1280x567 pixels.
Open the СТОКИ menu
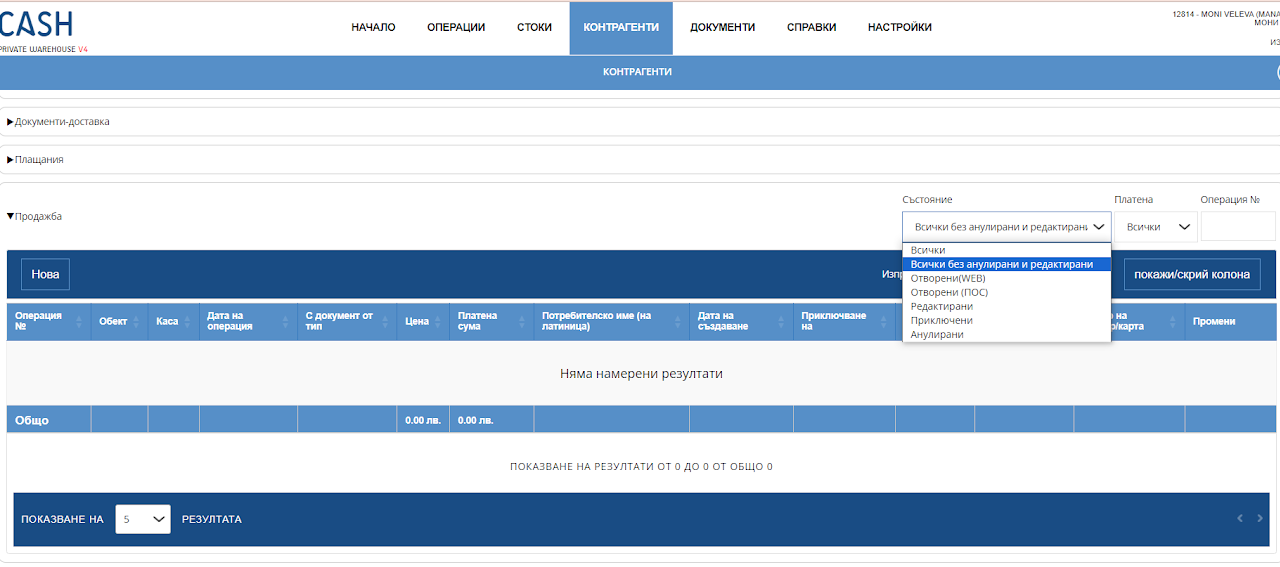coord(534,27)
